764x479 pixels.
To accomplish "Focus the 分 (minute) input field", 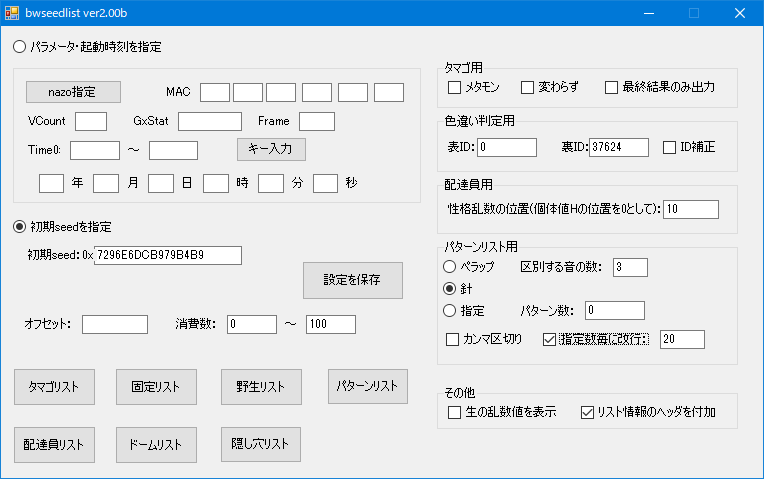I will click(x=271, y=184).
